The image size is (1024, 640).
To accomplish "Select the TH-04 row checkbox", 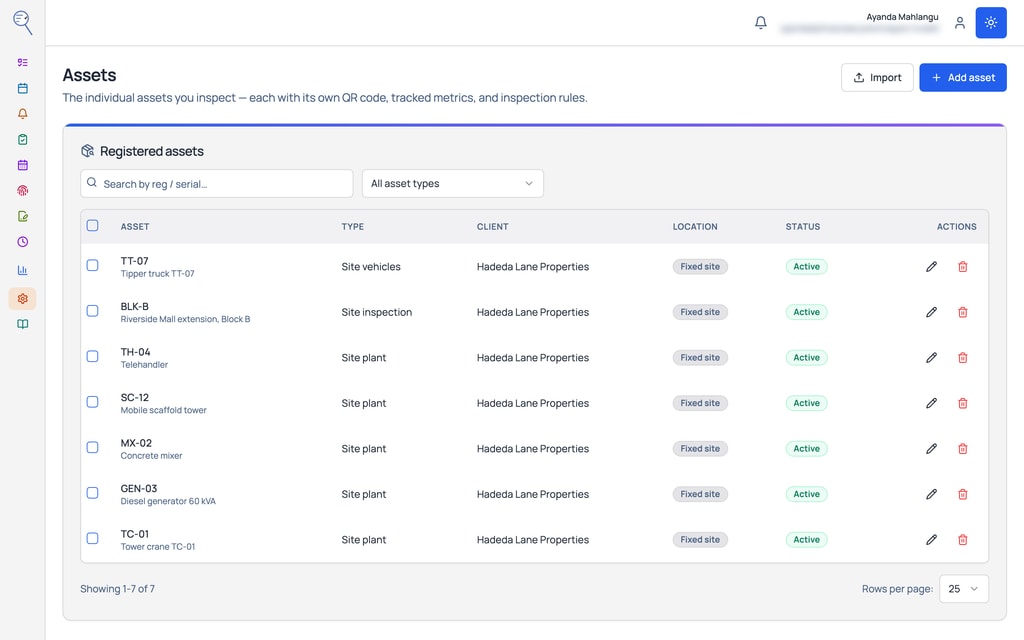I will (93, 357).
